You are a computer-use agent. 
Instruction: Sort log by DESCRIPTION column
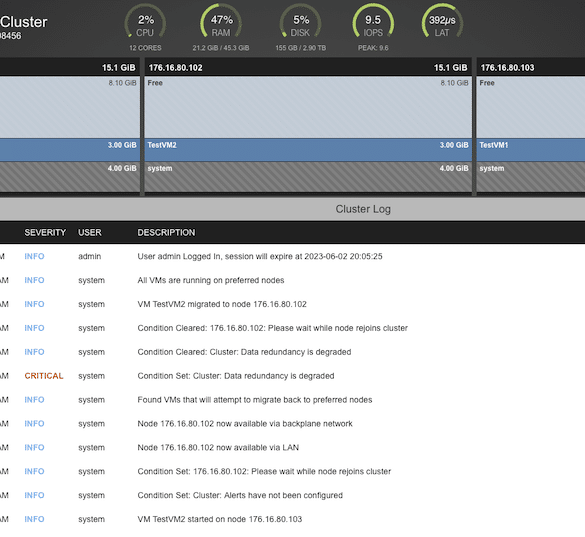166,232
